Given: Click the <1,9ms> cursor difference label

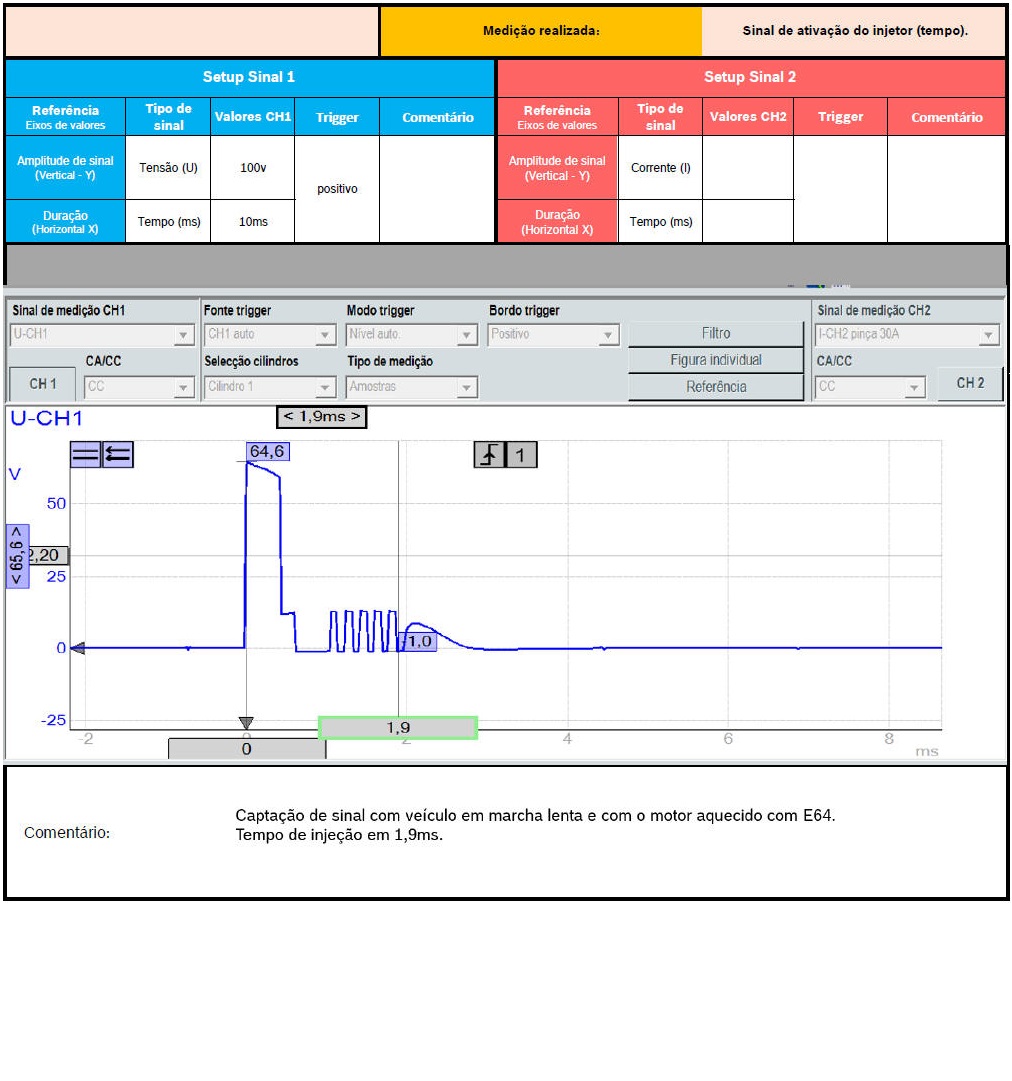Looking at the screenshot, I should 322,416.
